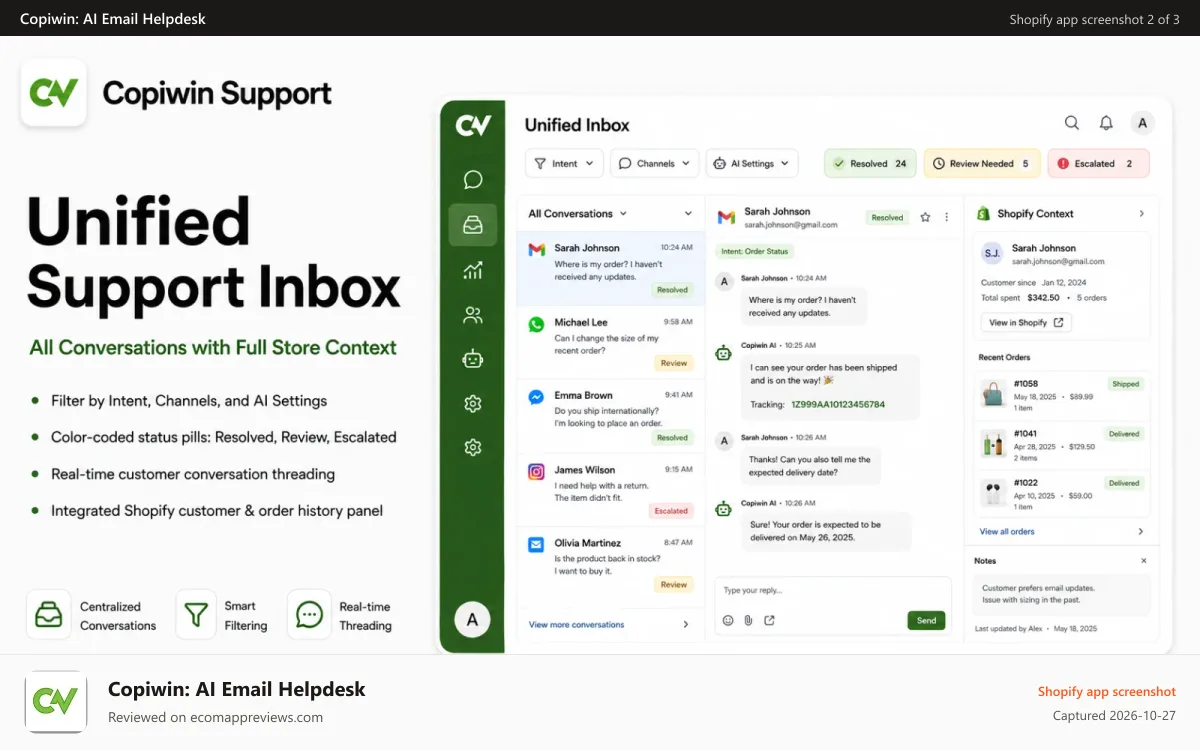Expand the All Conversations dropdown

pos(578,213)
